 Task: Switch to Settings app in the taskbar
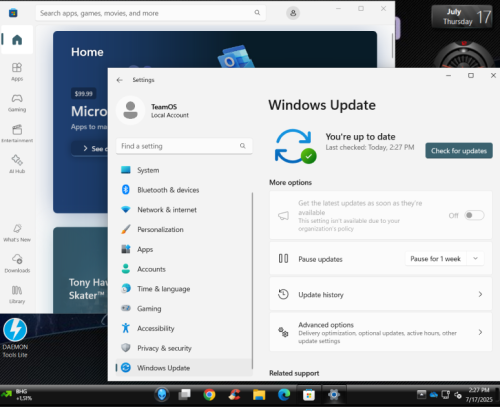point(334,395)
